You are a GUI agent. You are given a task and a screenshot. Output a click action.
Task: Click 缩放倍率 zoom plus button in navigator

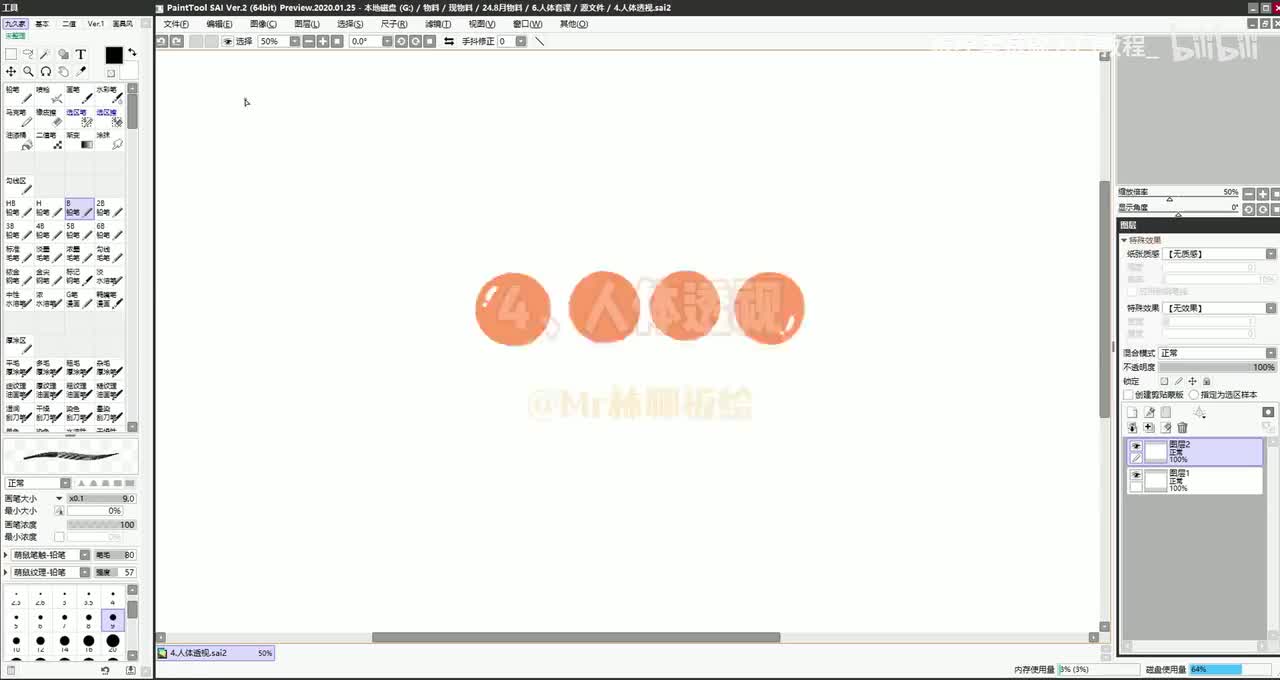click(1262, 193)
